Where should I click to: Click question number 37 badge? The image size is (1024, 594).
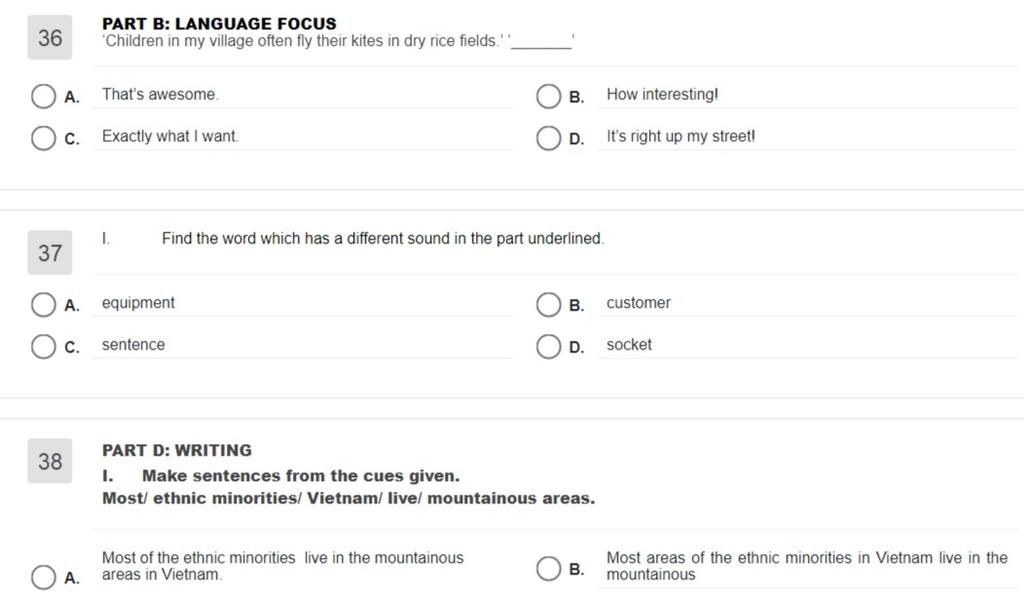(50, 253)
